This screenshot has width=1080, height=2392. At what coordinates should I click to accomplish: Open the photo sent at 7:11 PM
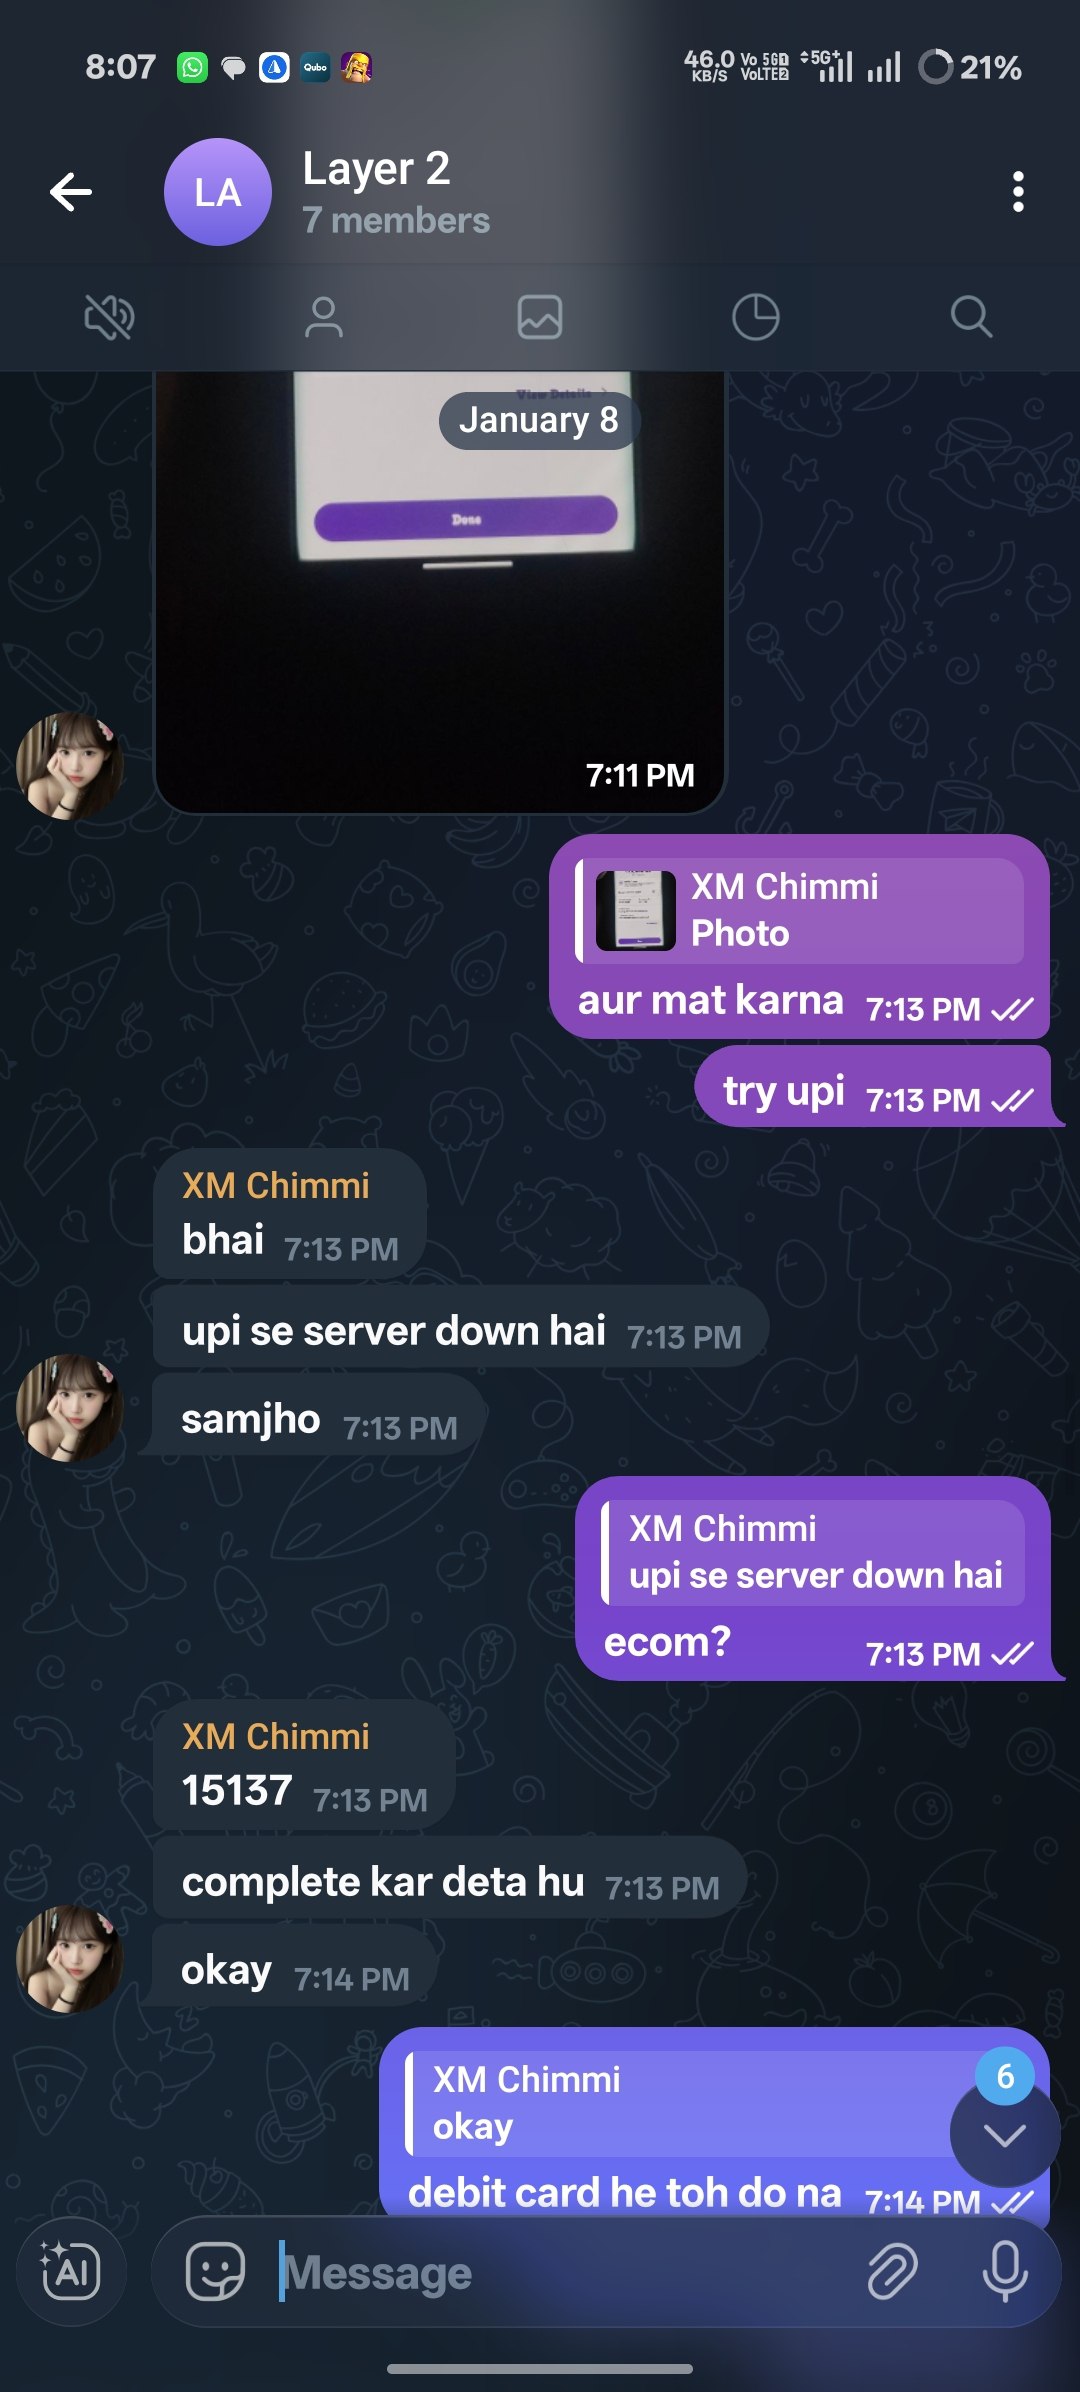tap(440, 592)
